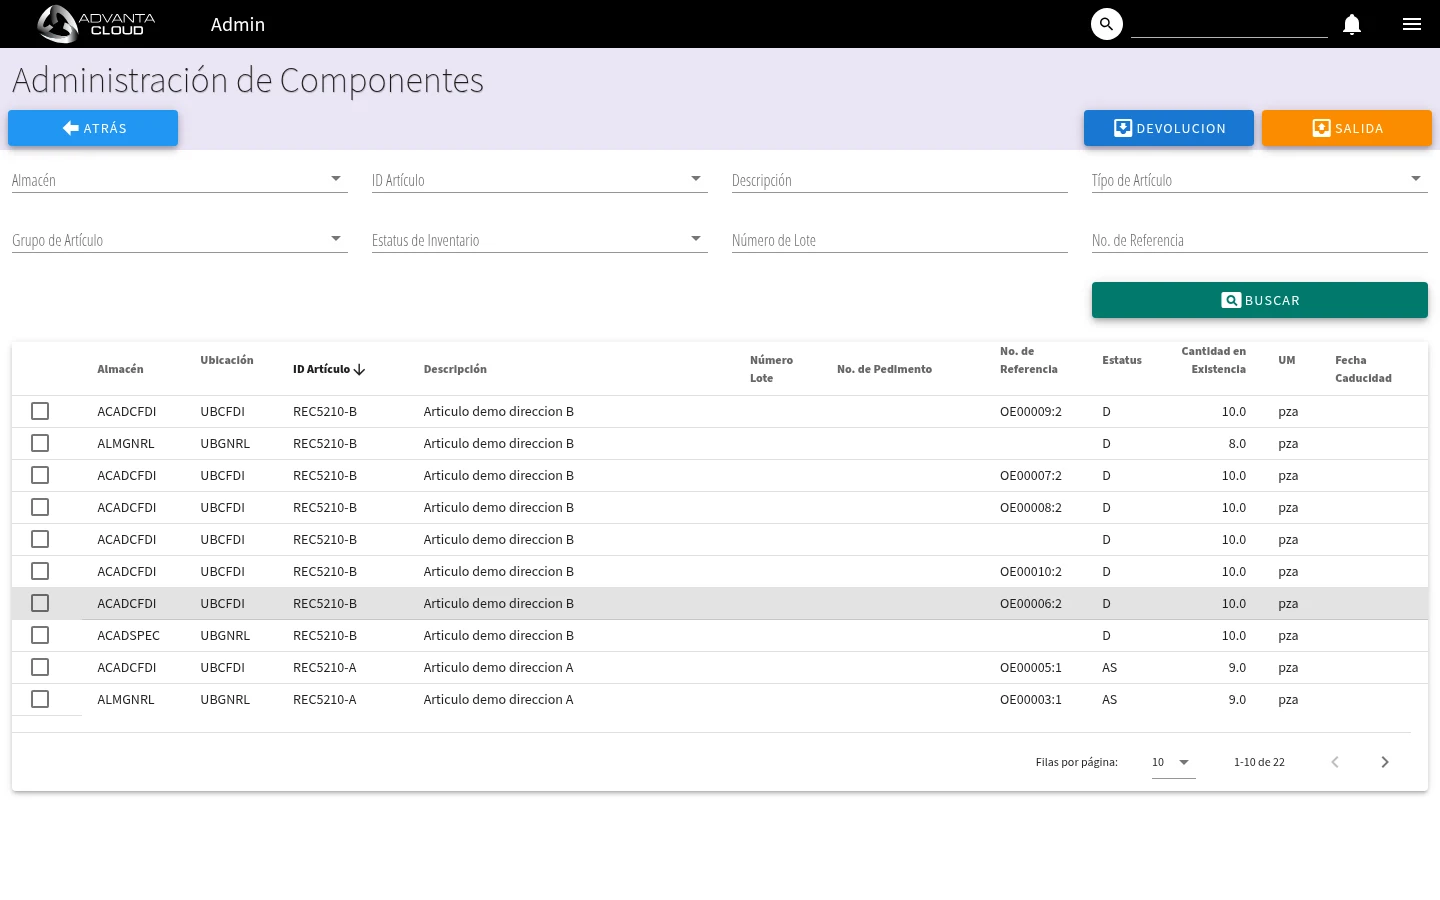Check the ACADSPEC row checkbox
The image size is (1440, 900).
(x=40, y=635)
